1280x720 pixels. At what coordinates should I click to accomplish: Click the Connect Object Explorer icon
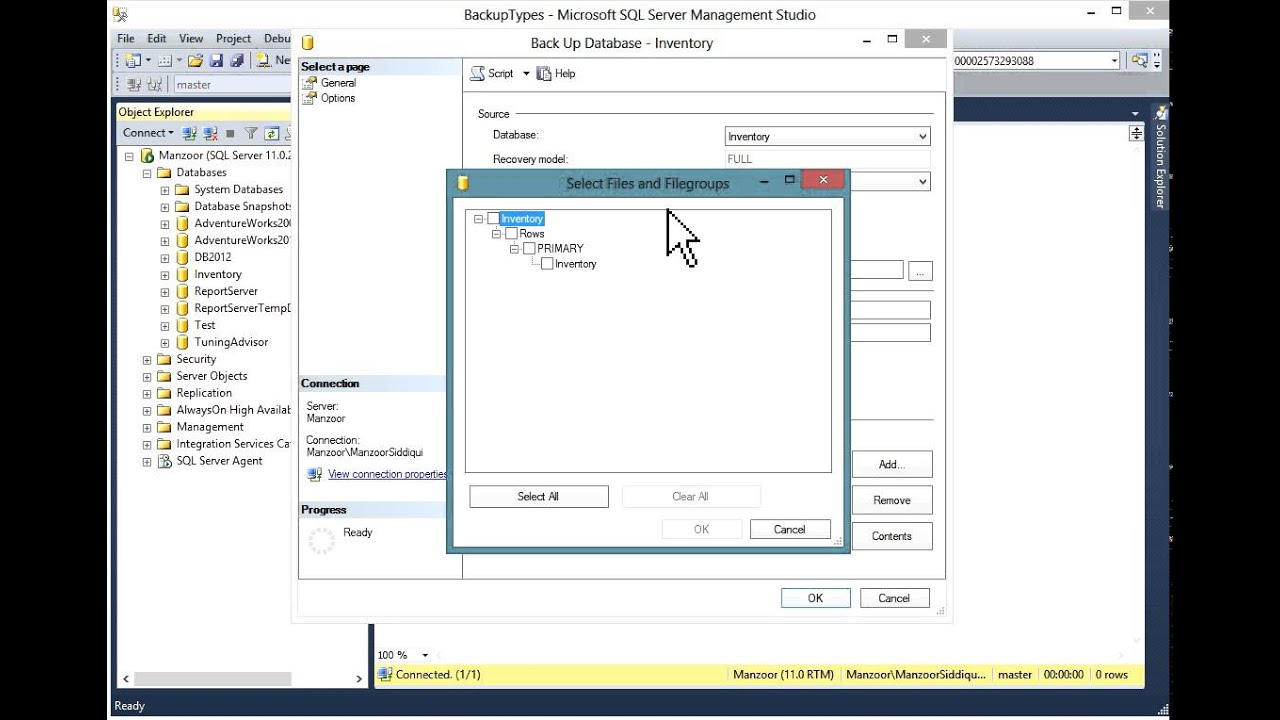(190, 133)
